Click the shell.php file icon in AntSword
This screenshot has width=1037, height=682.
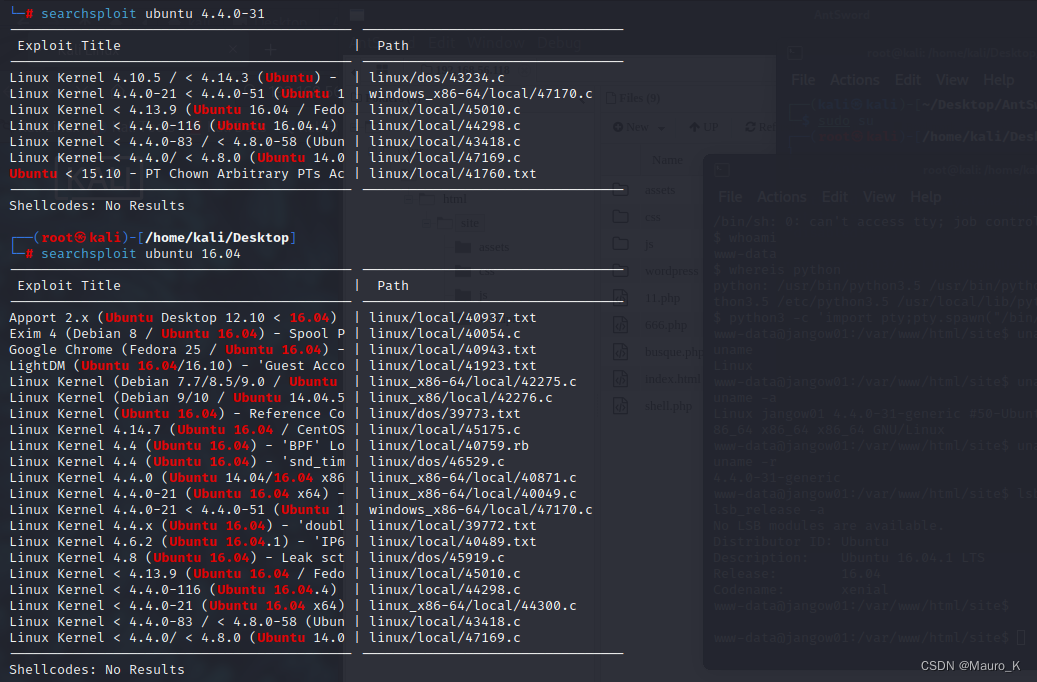click(620, 405)
